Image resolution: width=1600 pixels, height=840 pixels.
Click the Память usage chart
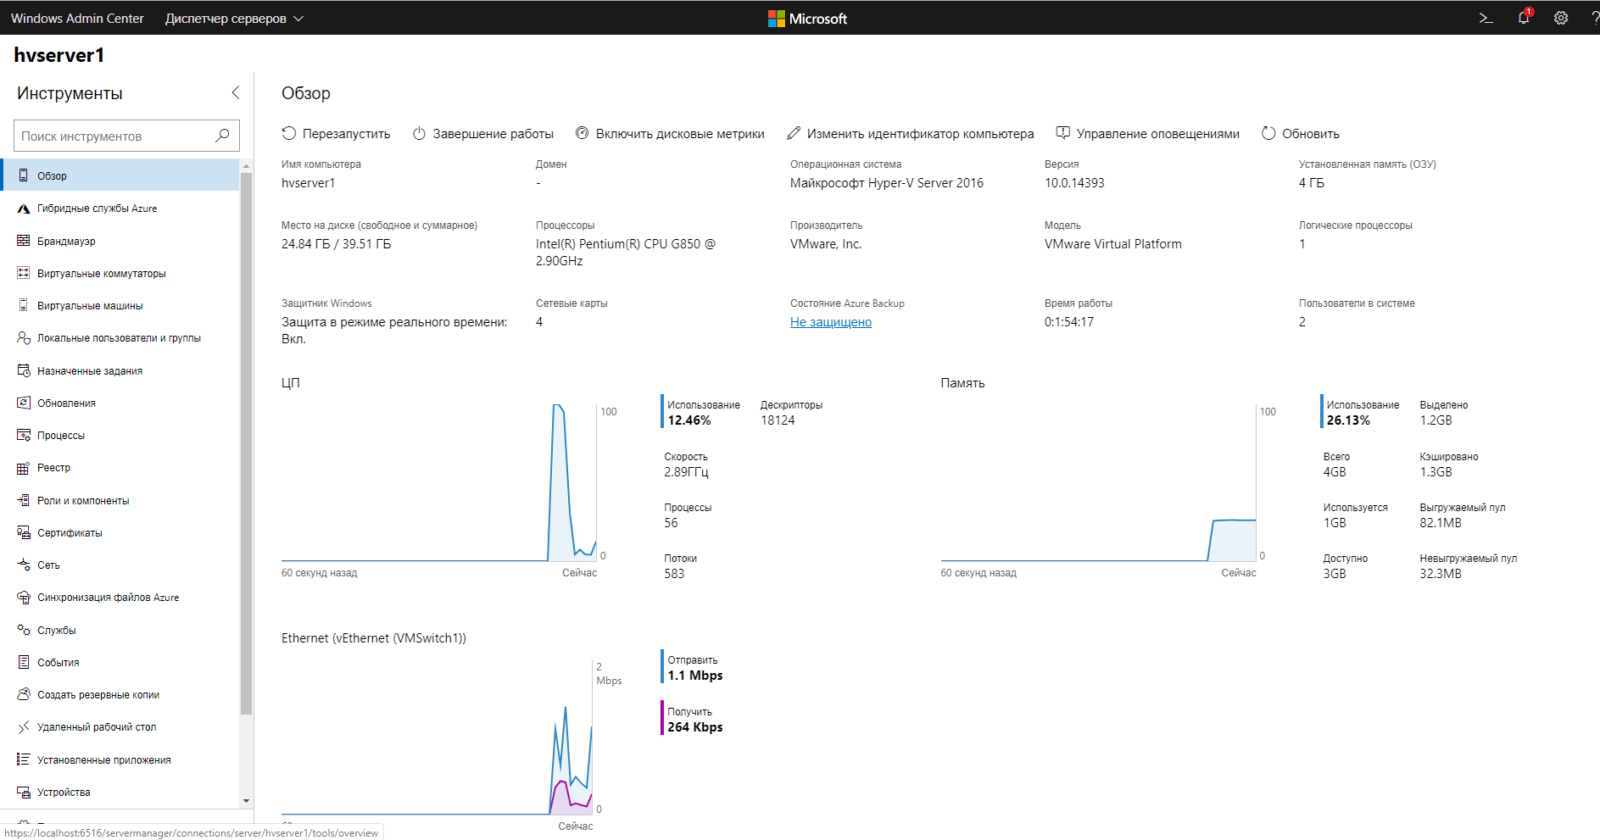pos(1098,482)
